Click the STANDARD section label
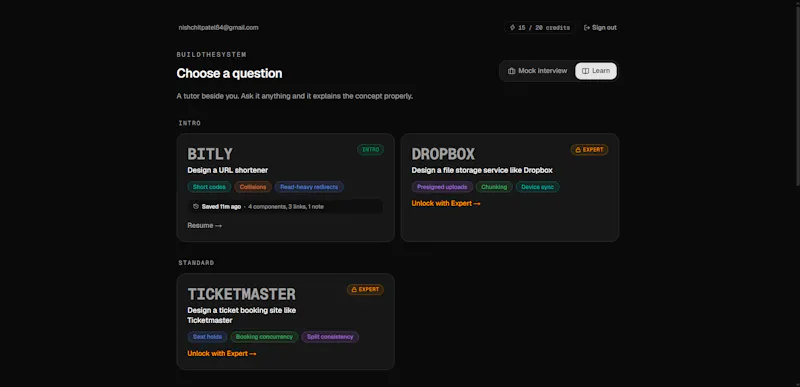This screenshot has width=800, height=387. click(x=196, y=263)
